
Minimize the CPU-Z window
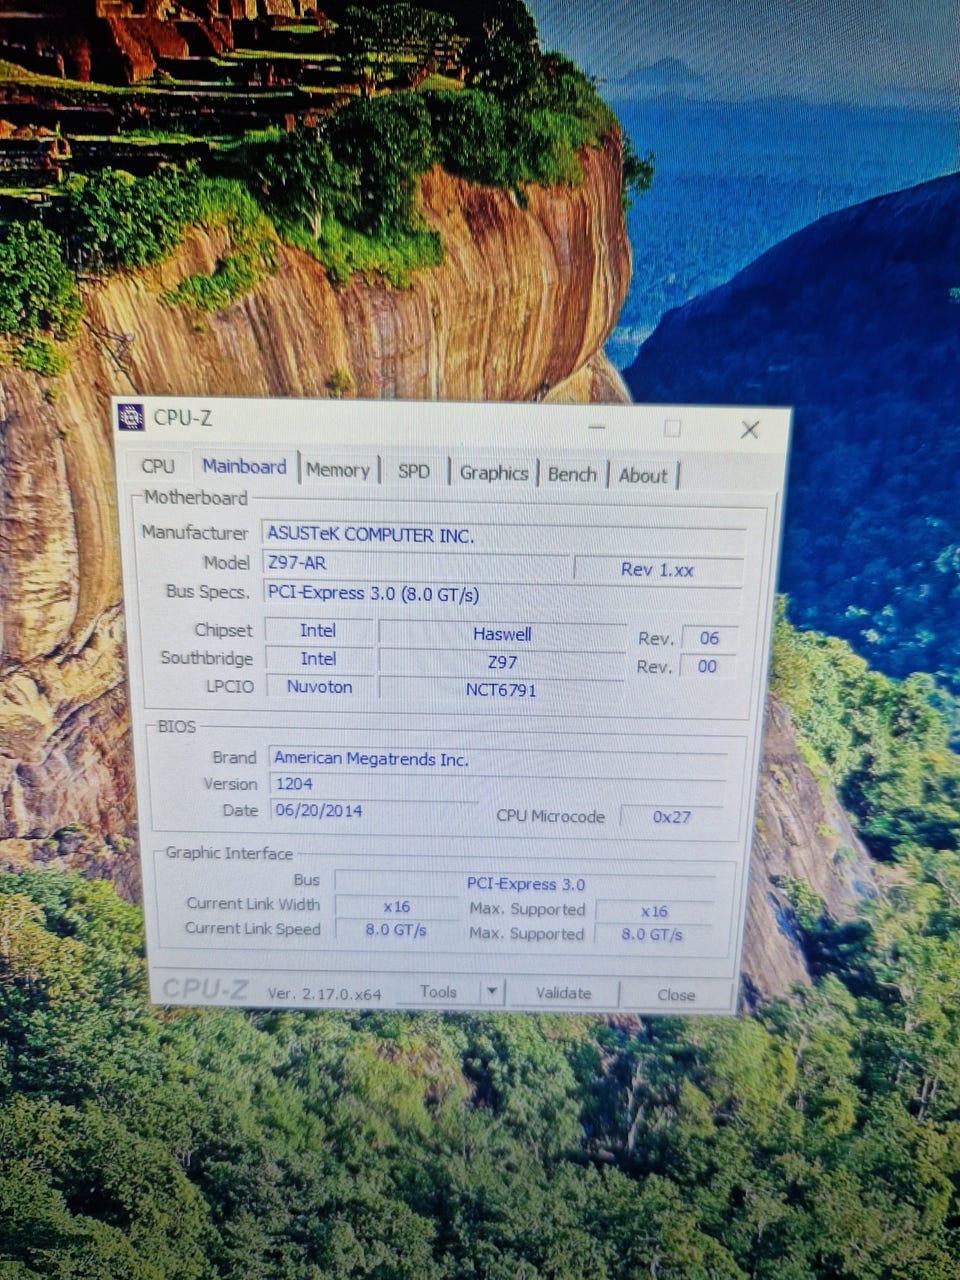[x=597, y=427]
